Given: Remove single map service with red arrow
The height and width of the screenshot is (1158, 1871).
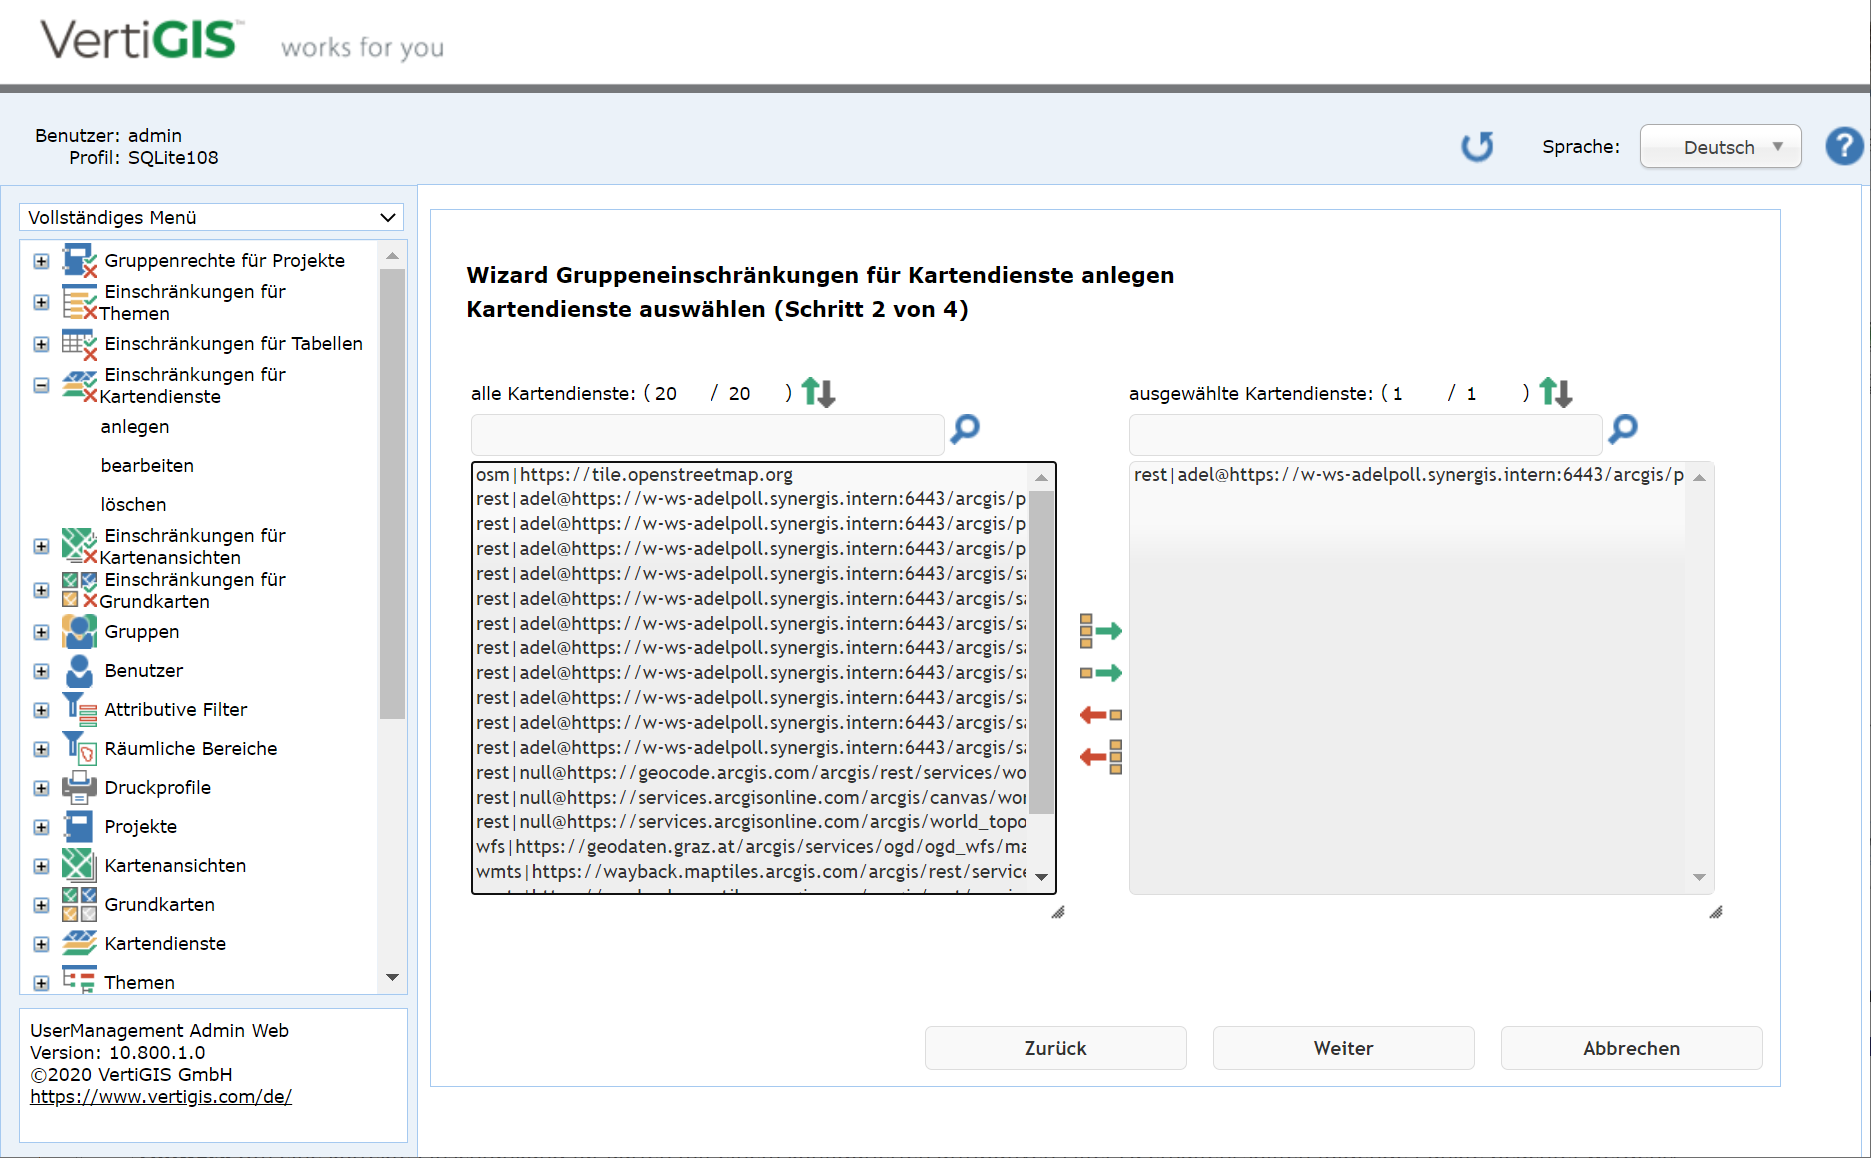Looking at the screenshot, I should pos(1100,715).
